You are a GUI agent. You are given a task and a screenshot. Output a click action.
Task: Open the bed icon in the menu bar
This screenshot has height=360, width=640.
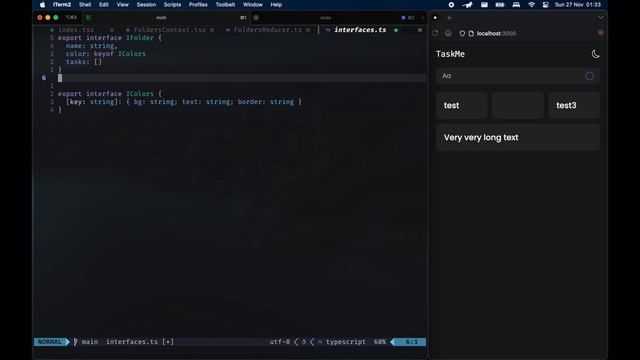[x=516, y=5]
